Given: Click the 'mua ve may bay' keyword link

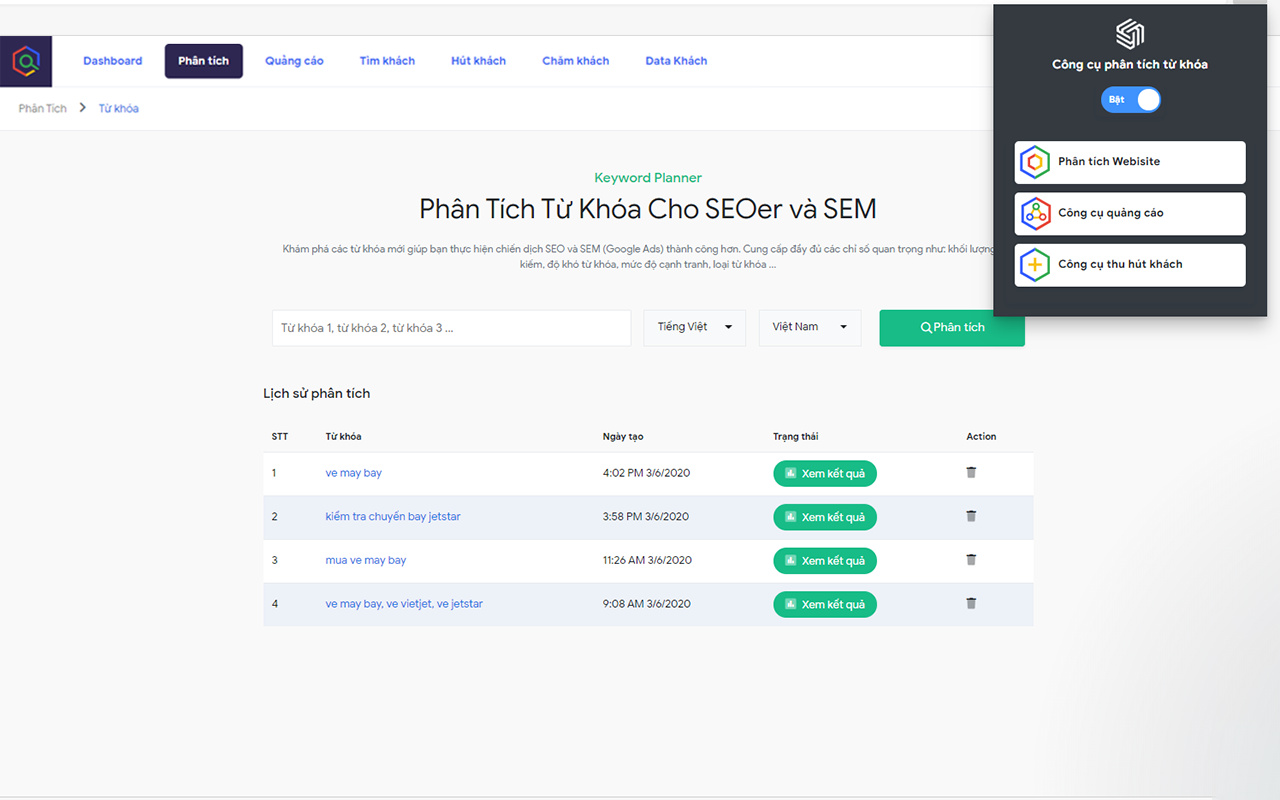Looking at the screenshot, I should tap(366, 560).
